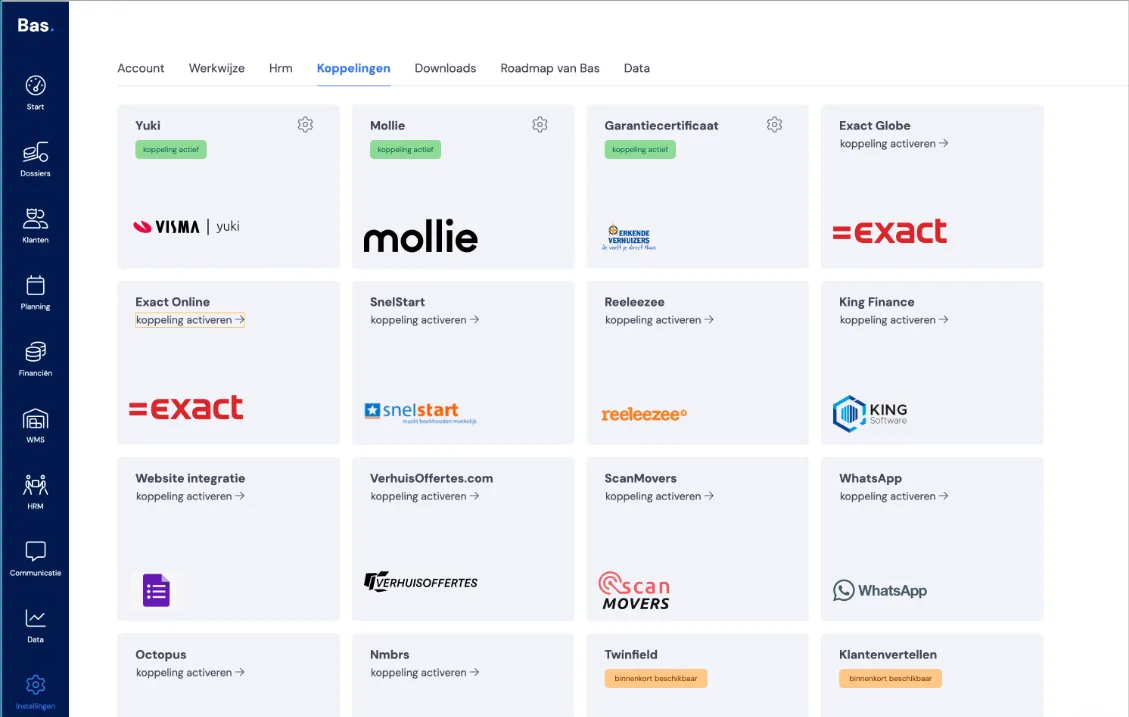Activate the Exact Globe koppeling
This screenshot has height=717, width=1129.
tap(894, 143)
